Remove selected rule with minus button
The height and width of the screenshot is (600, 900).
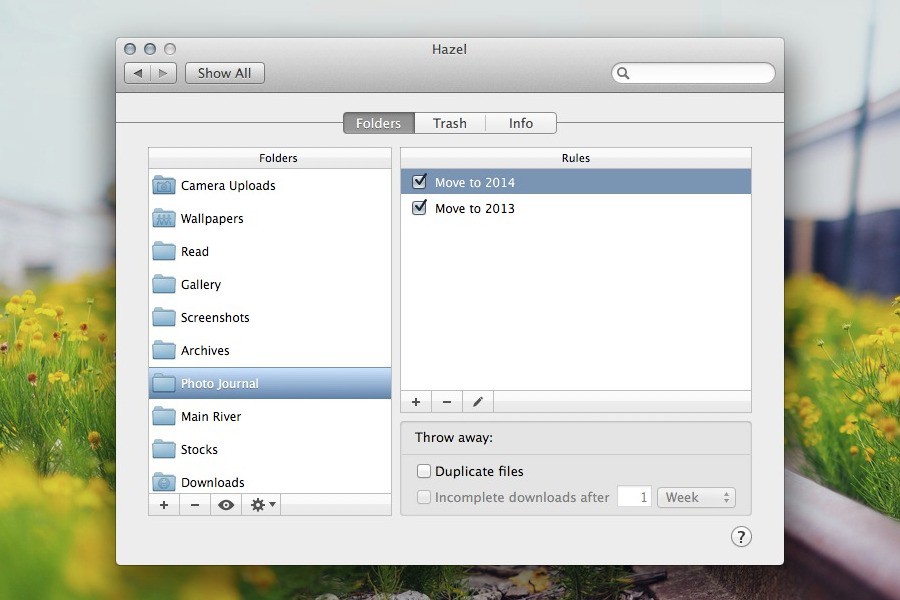coord(447,402)
